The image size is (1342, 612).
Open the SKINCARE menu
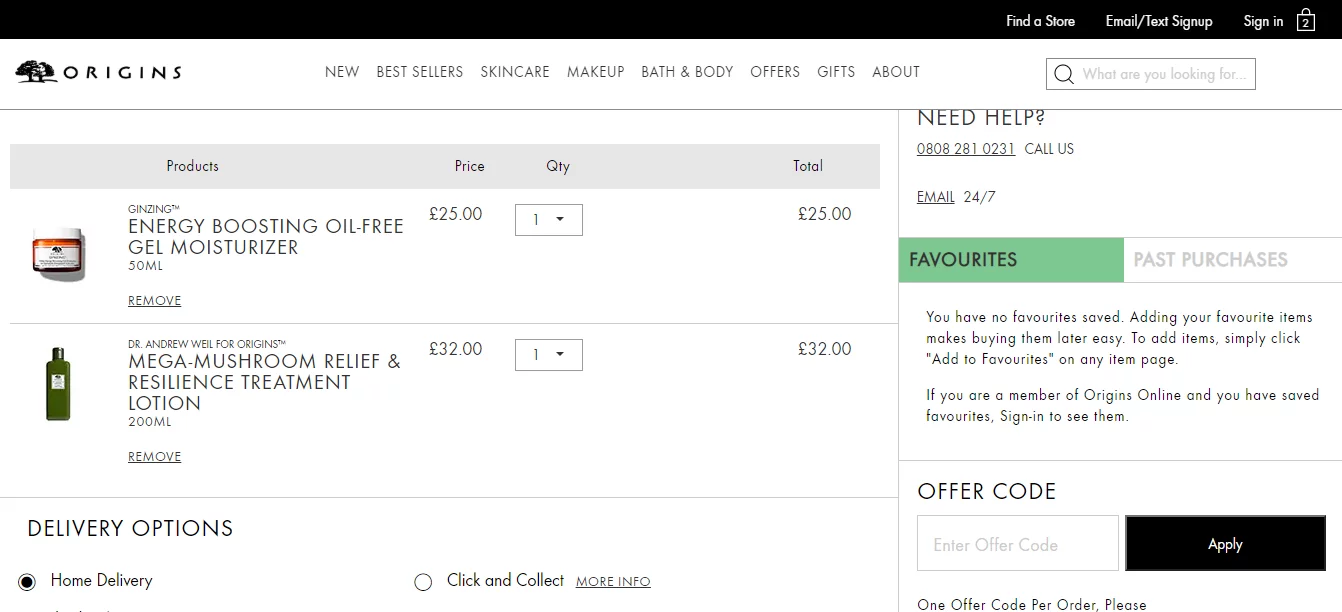pos(515,72)
